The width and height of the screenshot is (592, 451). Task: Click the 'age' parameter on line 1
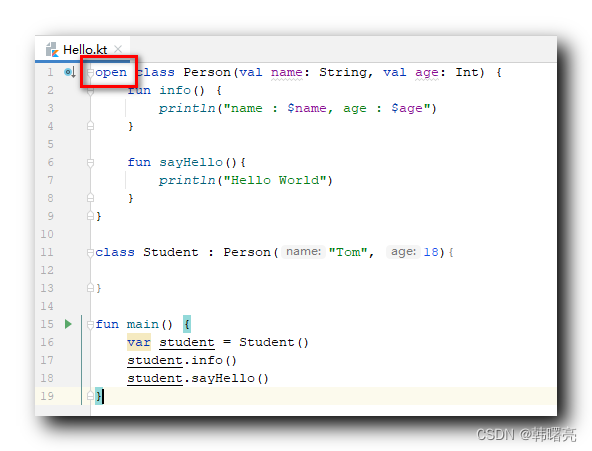tap(427, 72)
